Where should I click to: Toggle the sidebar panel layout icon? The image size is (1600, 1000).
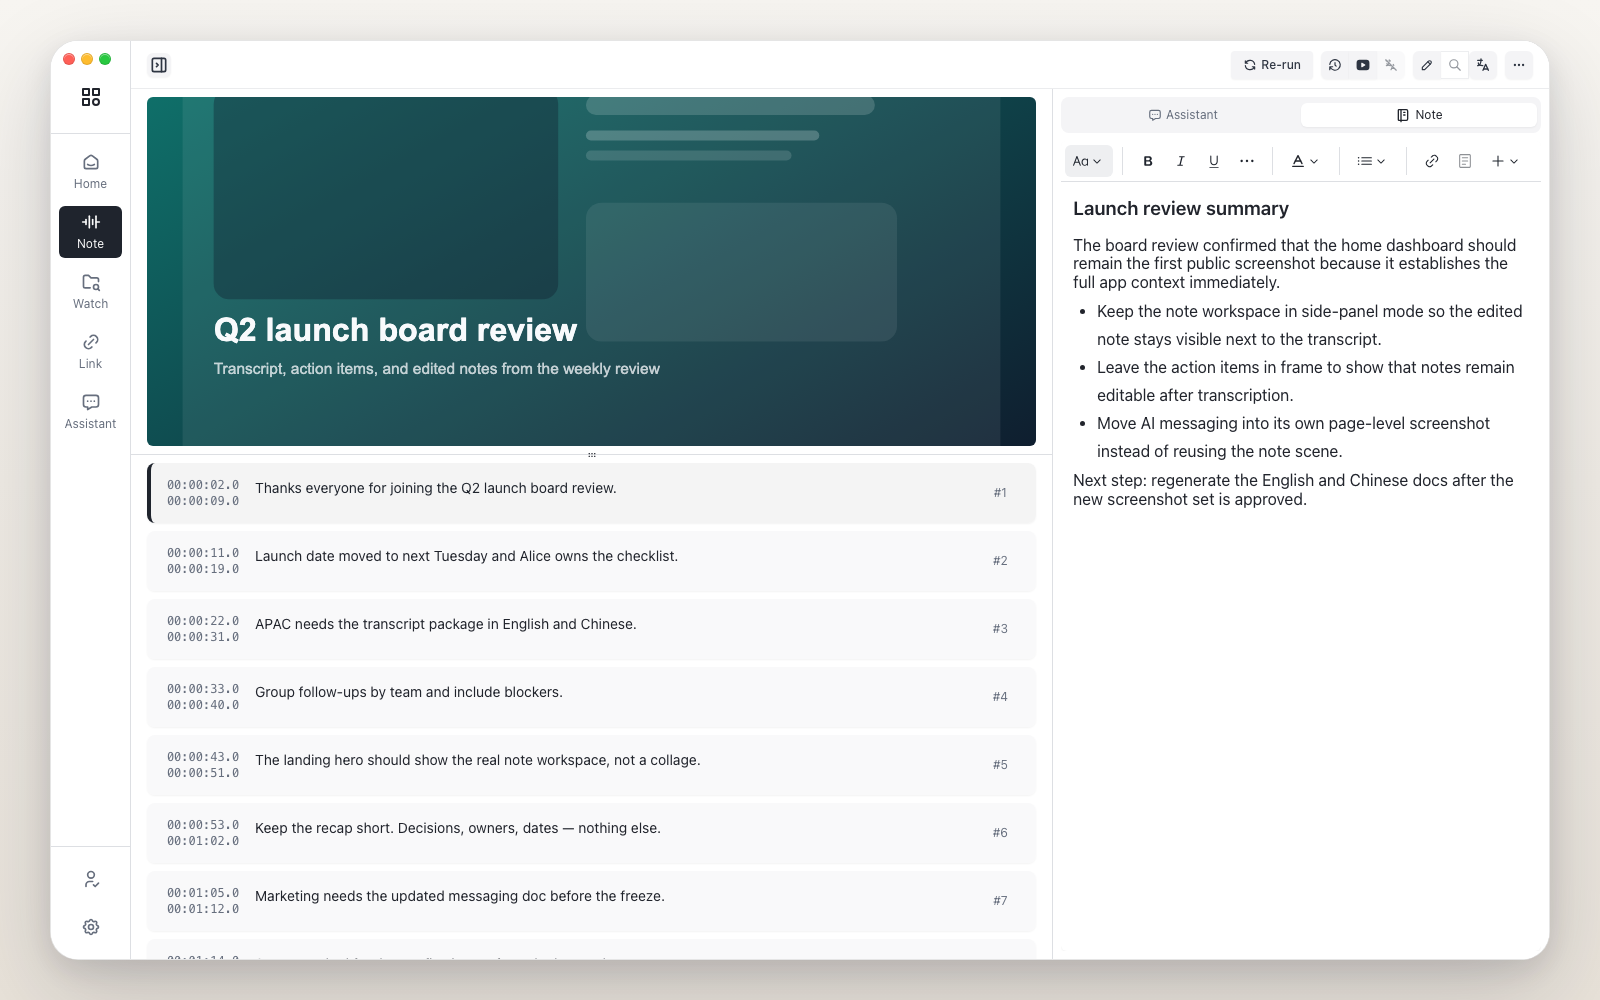coord(159,65)
